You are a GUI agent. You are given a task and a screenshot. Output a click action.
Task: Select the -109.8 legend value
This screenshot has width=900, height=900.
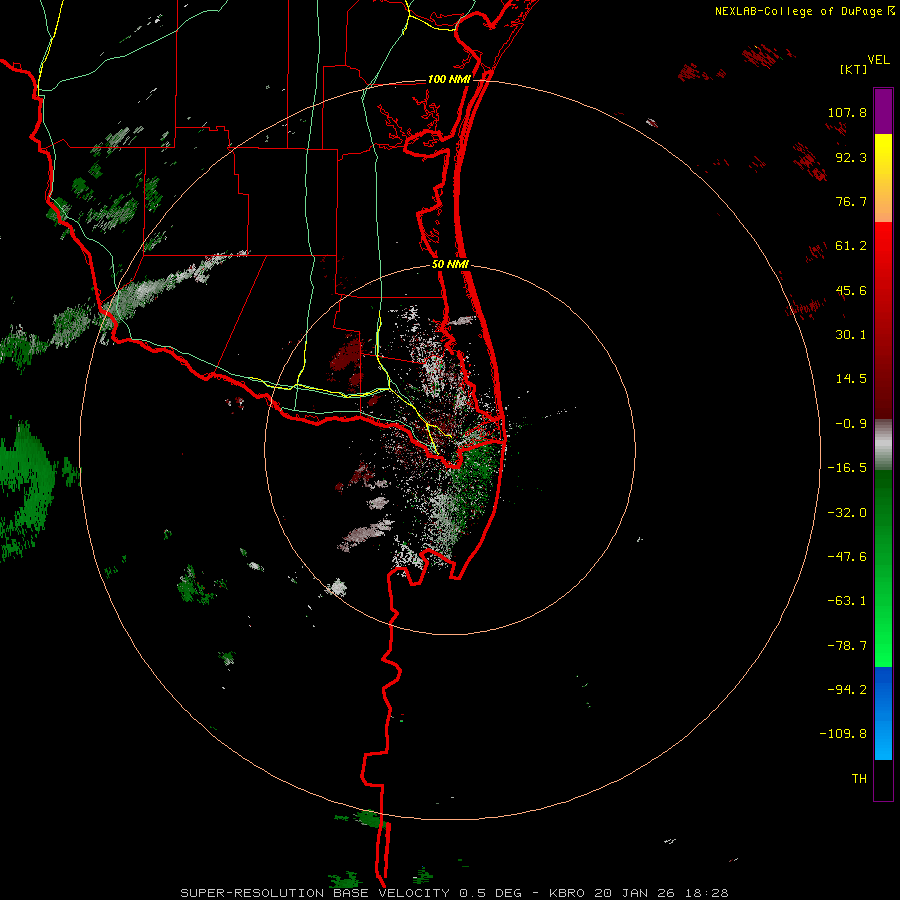843,734
